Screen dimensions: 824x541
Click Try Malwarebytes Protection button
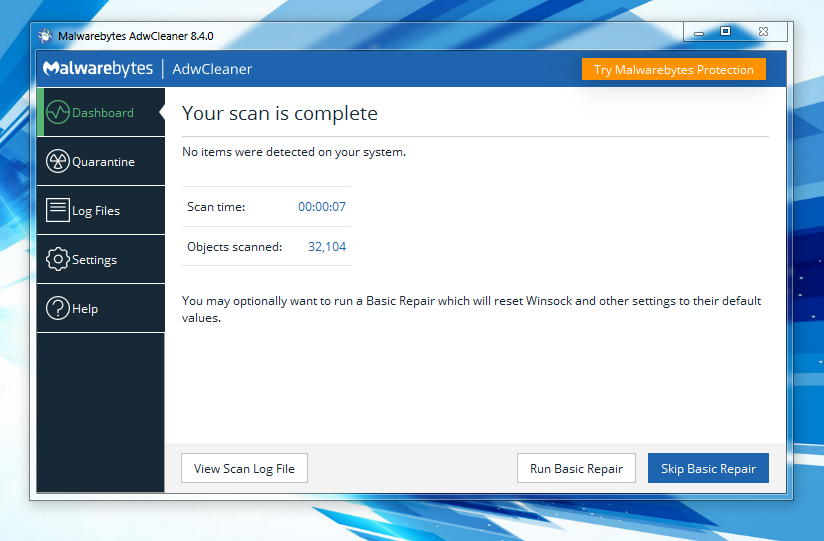pos(674,69)
